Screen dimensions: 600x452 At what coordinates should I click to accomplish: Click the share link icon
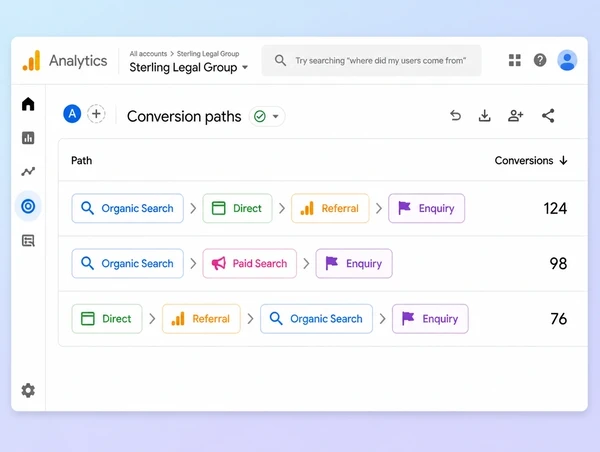548,115
